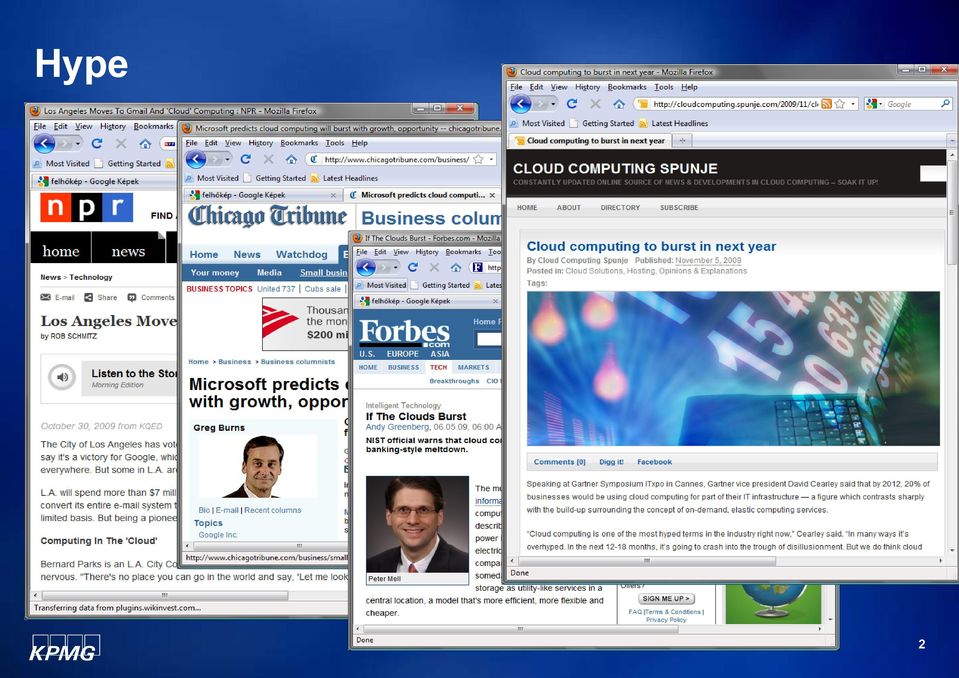Close felhőkép tab in Chicago Tribune window

point(333,196)
